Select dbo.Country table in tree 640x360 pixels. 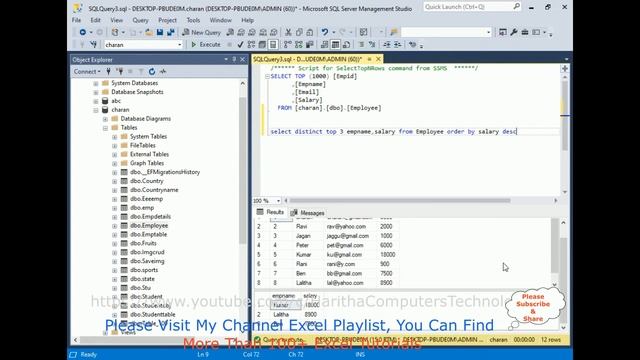pyautogui.click(x=147, y=181)
